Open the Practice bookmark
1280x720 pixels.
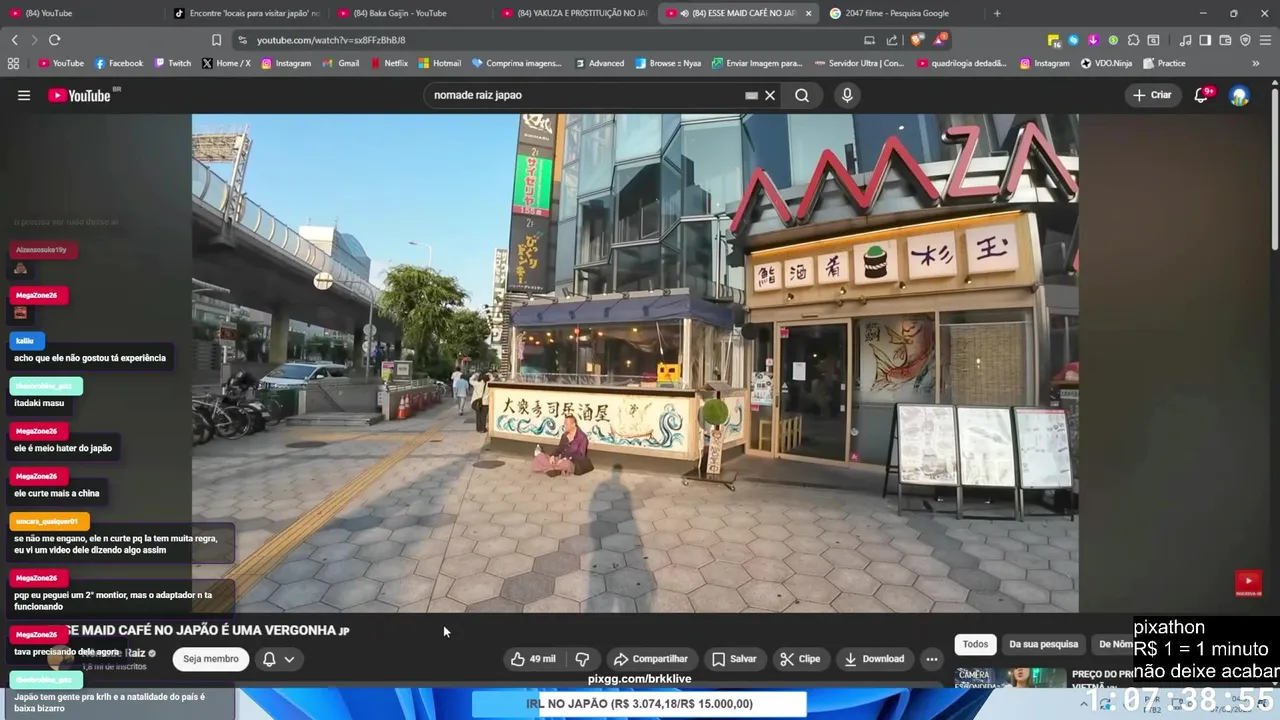1164,63
